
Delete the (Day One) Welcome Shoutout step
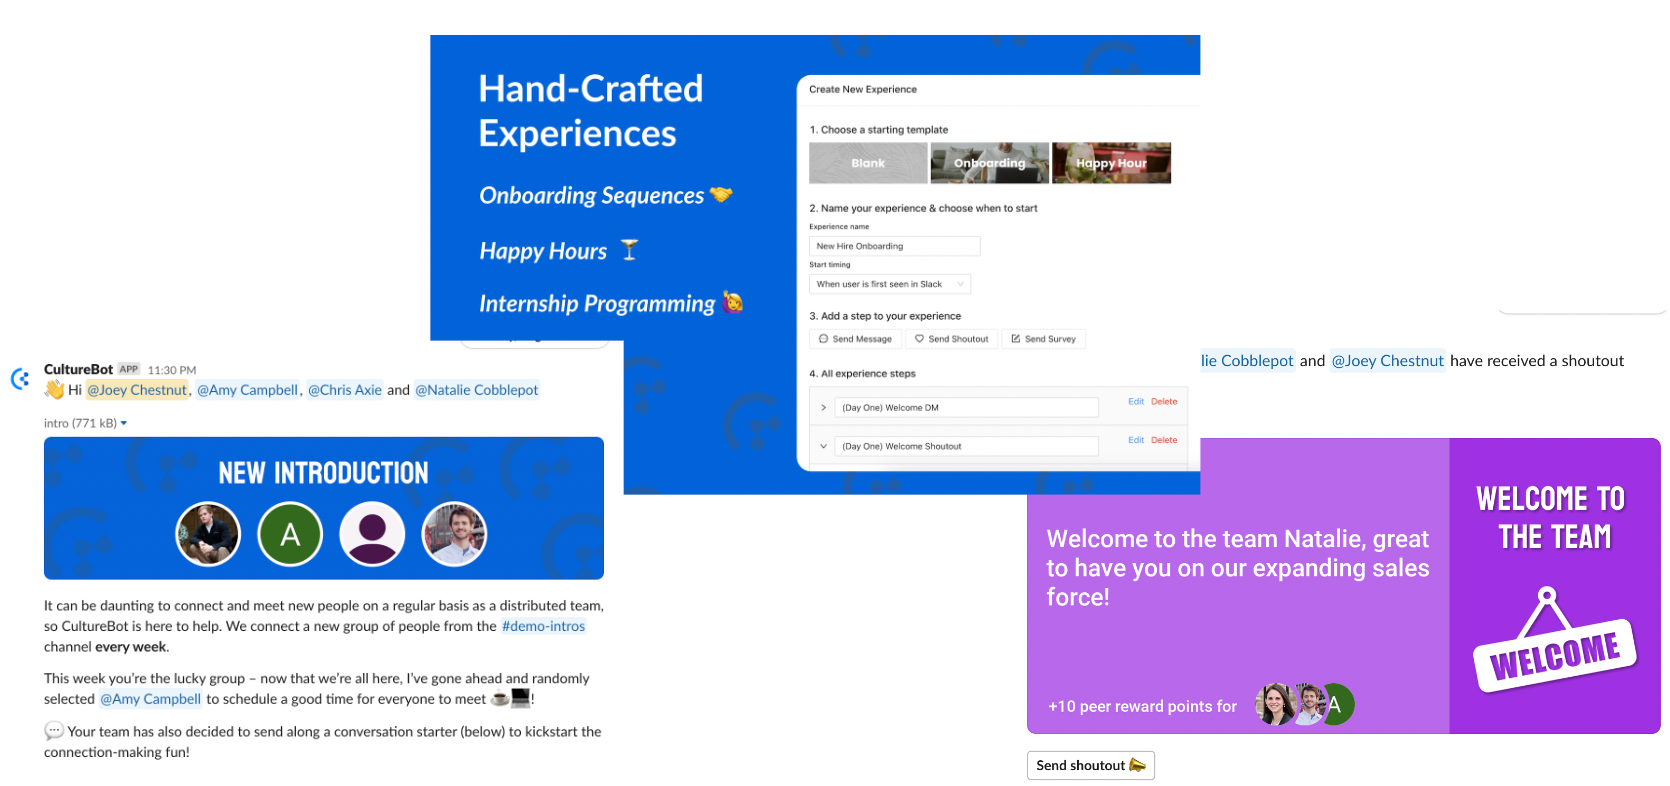click(1164, 440)
